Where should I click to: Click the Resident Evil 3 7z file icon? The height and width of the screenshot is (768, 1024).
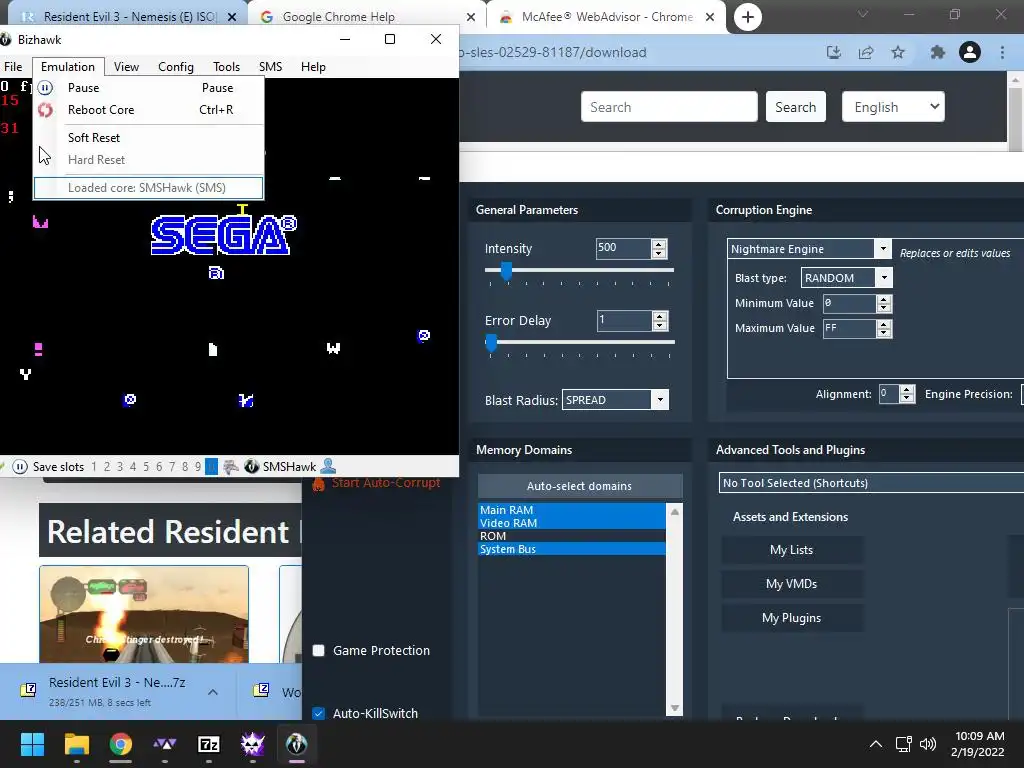(x=28, y=690)
